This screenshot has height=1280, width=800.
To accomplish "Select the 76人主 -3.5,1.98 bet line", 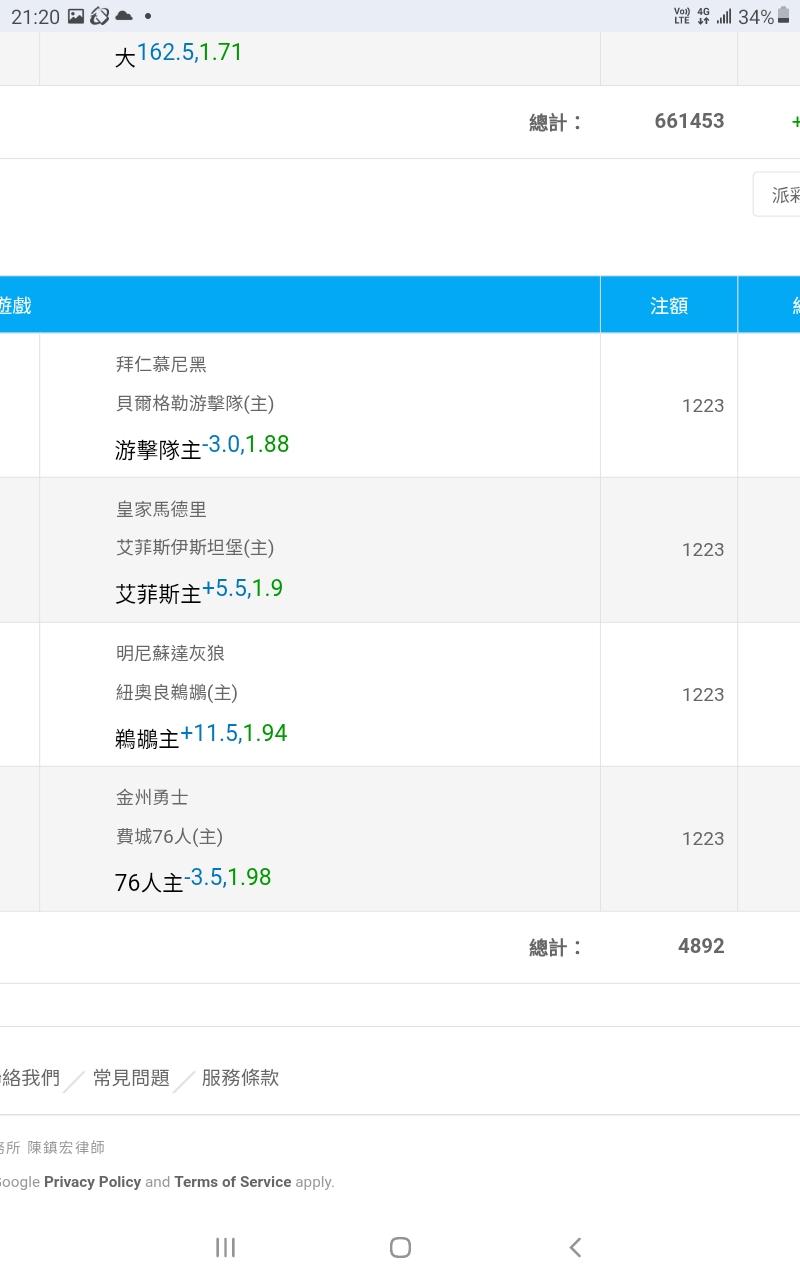I will pos(193,880).
